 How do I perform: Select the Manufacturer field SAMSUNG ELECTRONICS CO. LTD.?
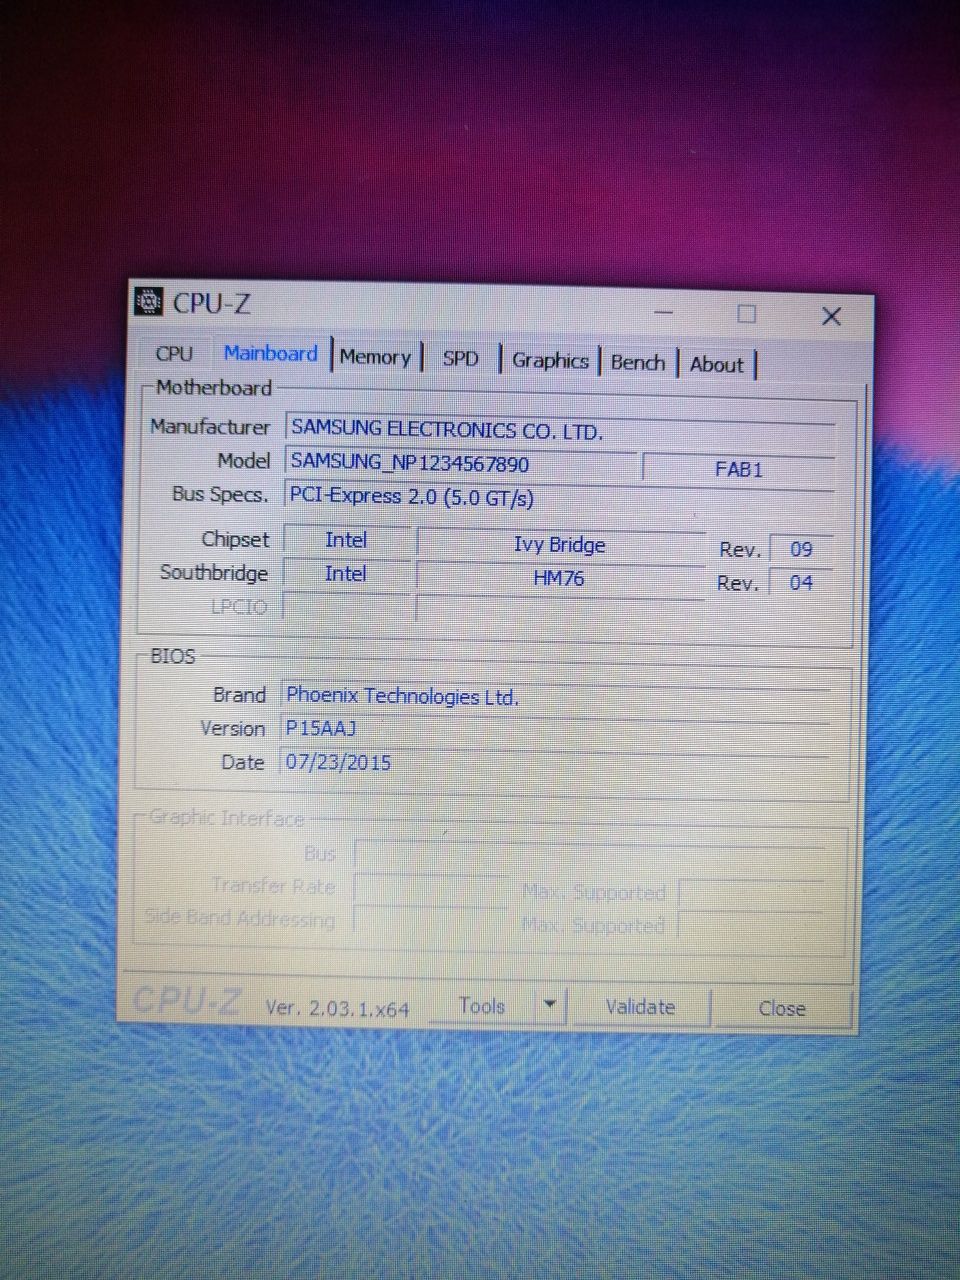(560, 430)
